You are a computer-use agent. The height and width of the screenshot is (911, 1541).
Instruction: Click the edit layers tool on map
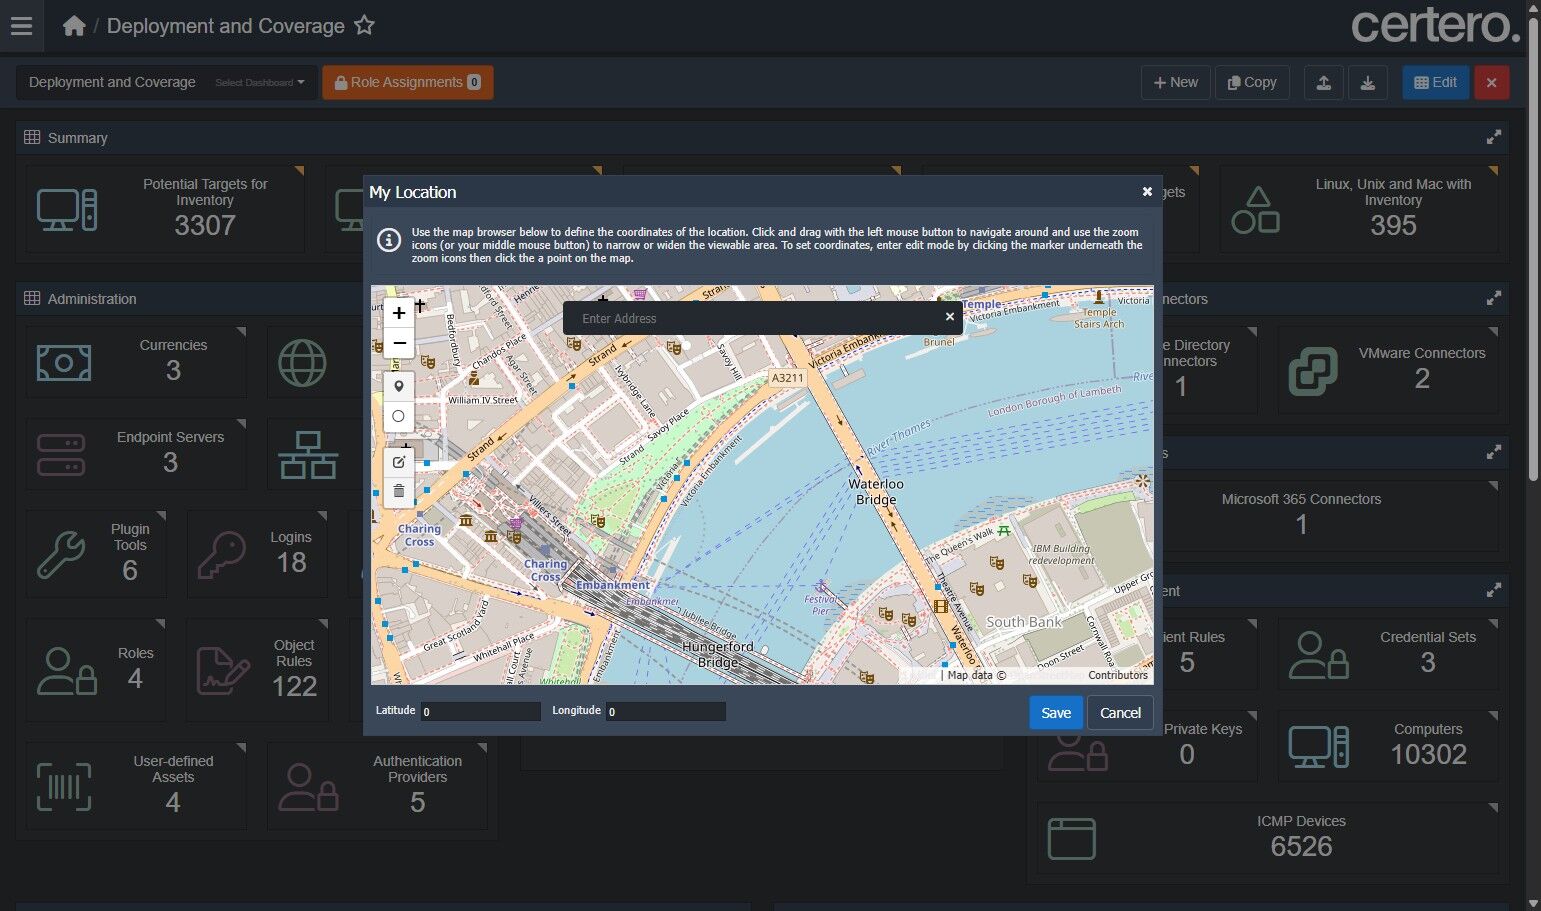pyautogui.click(x=399, y=462)
